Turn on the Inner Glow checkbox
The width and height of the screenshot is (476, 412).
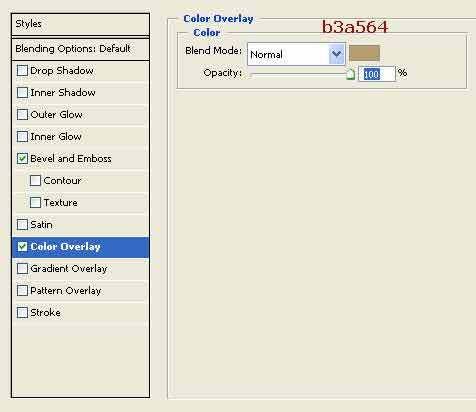(x=22, y=137)
